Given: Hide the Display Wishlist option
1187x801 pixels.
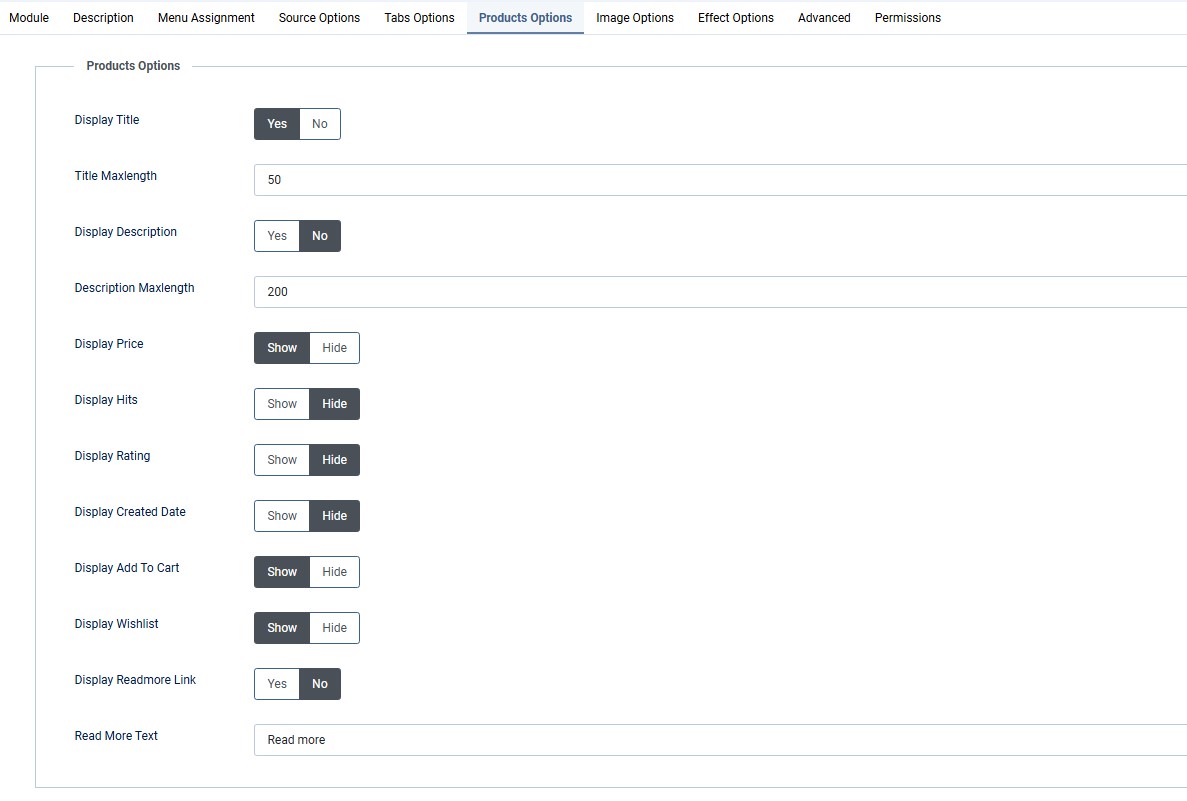Looking at the screenshot, I should 334,628.
